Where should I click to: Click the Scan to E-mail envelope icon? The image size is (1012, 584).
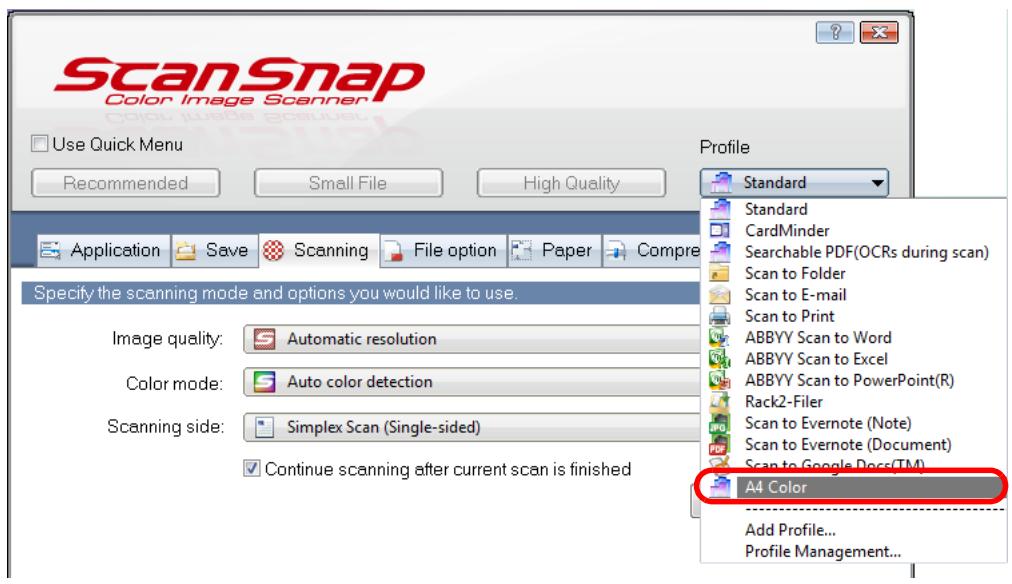(720, 295)
